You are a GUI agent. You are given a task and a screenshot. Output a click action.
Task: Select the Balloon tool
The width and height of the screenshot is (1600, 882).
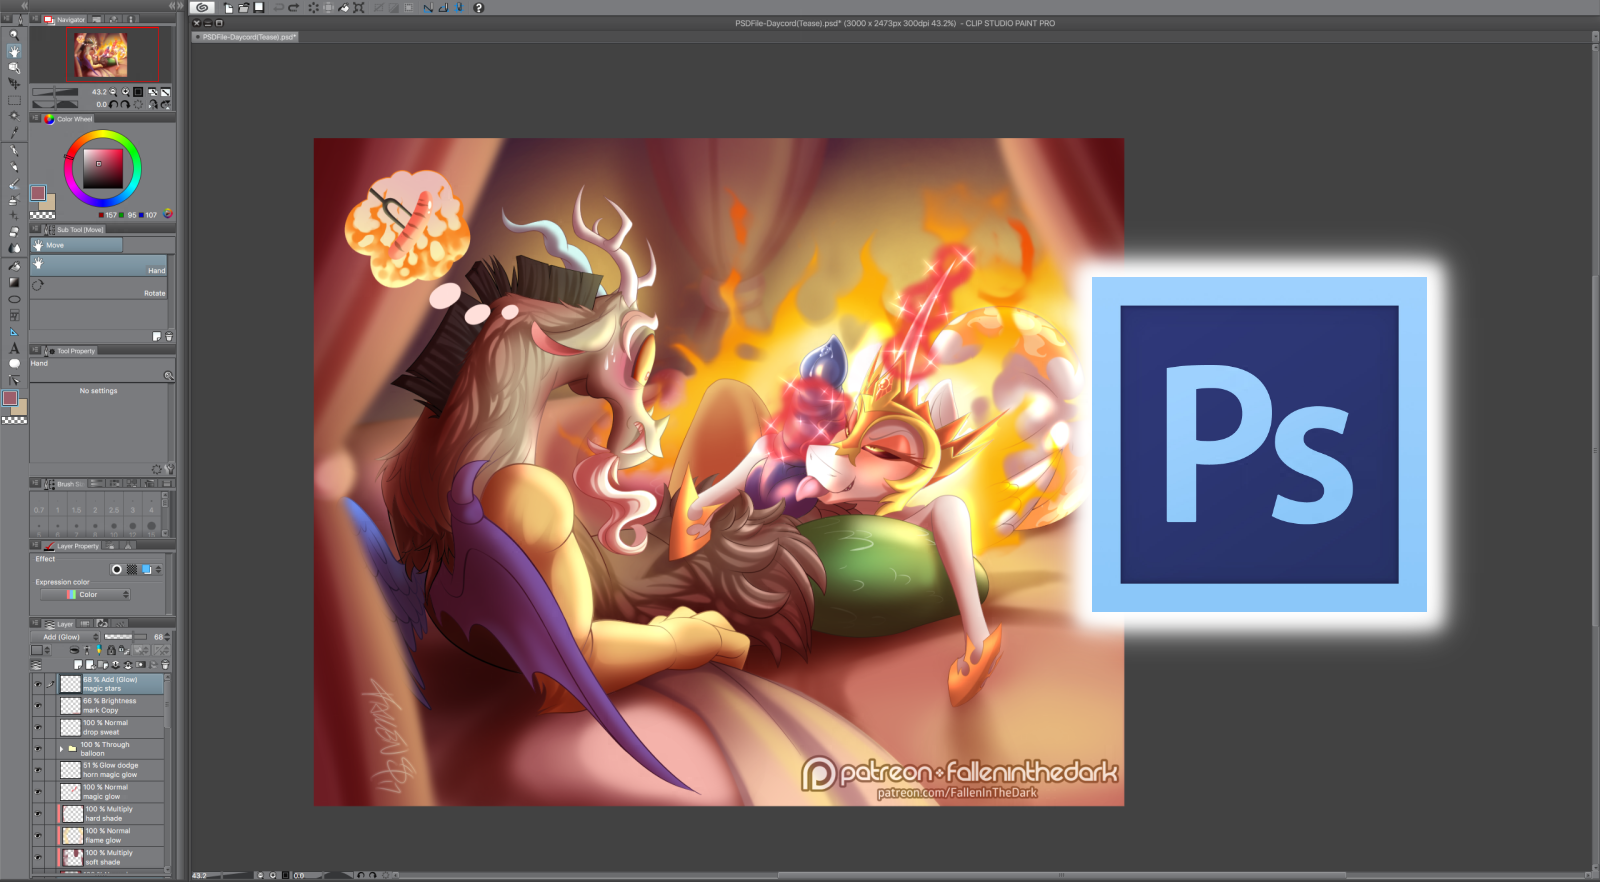tap(14, 364)
